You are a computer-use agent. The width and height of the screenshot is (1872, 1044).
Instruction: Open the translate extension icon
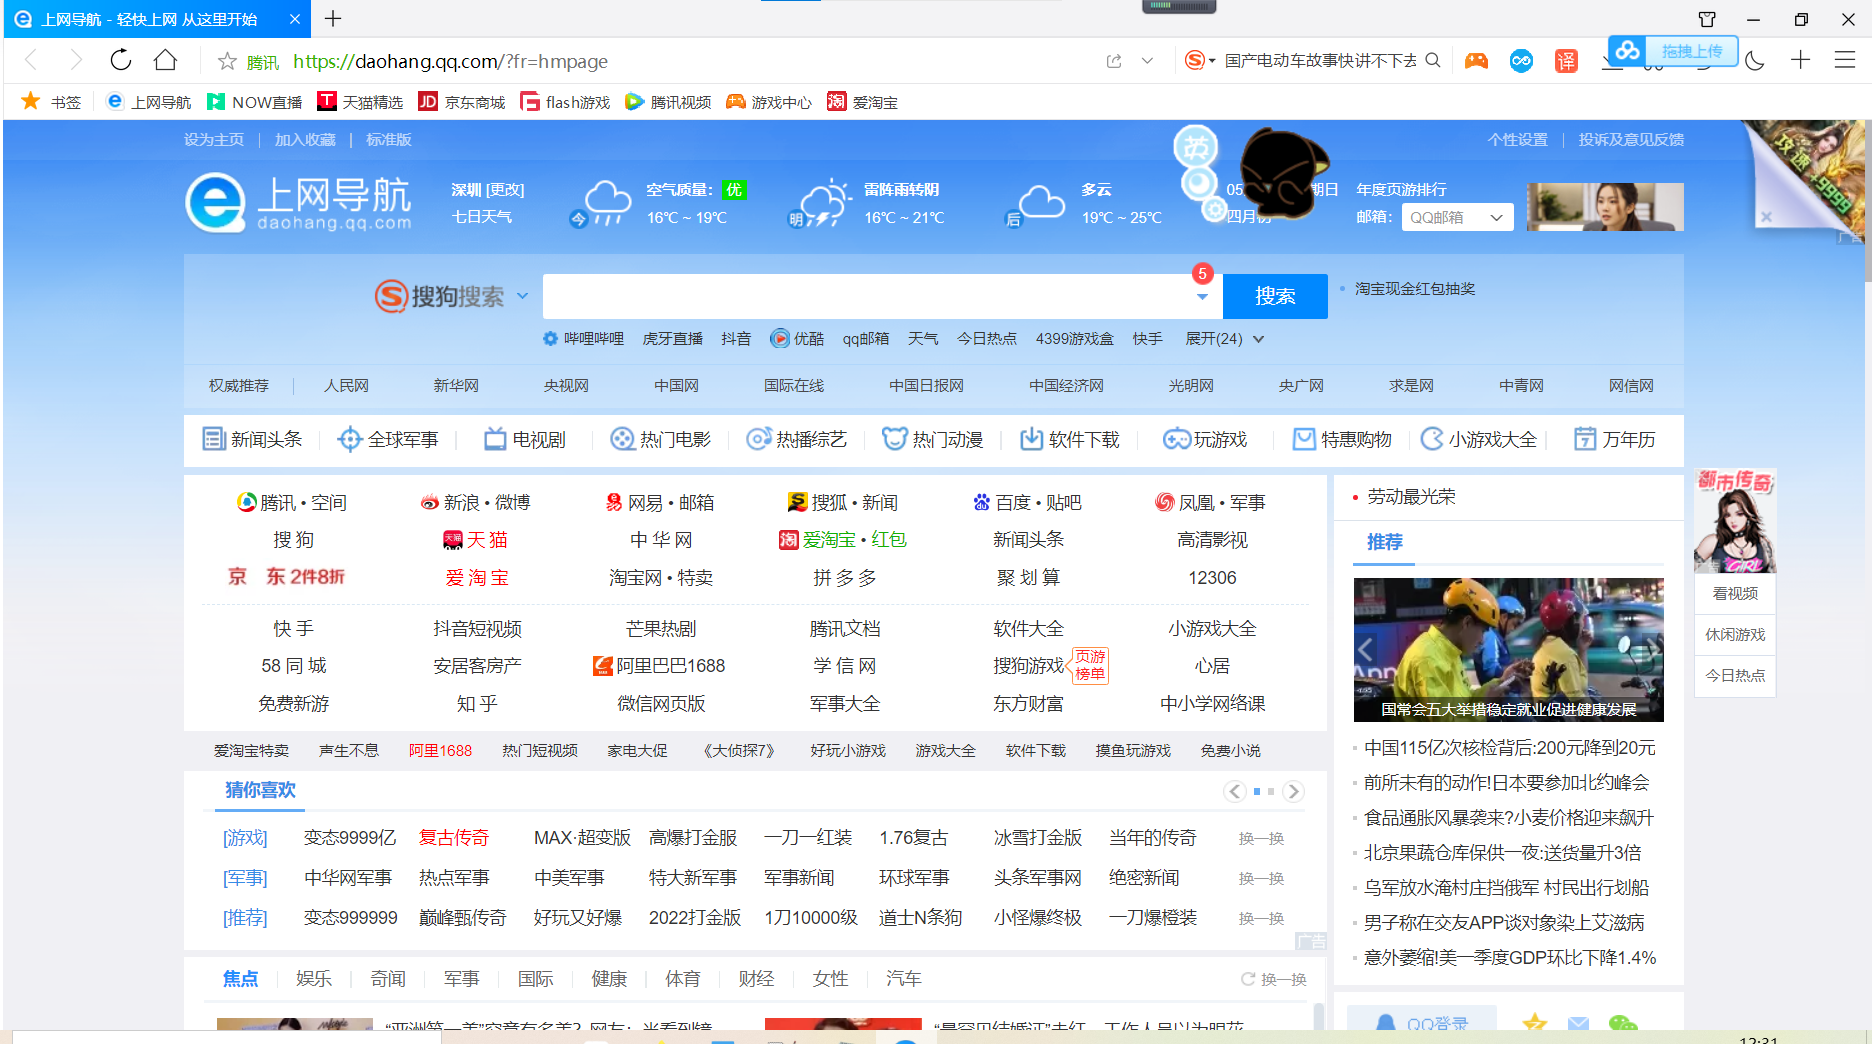[1566, 61]
